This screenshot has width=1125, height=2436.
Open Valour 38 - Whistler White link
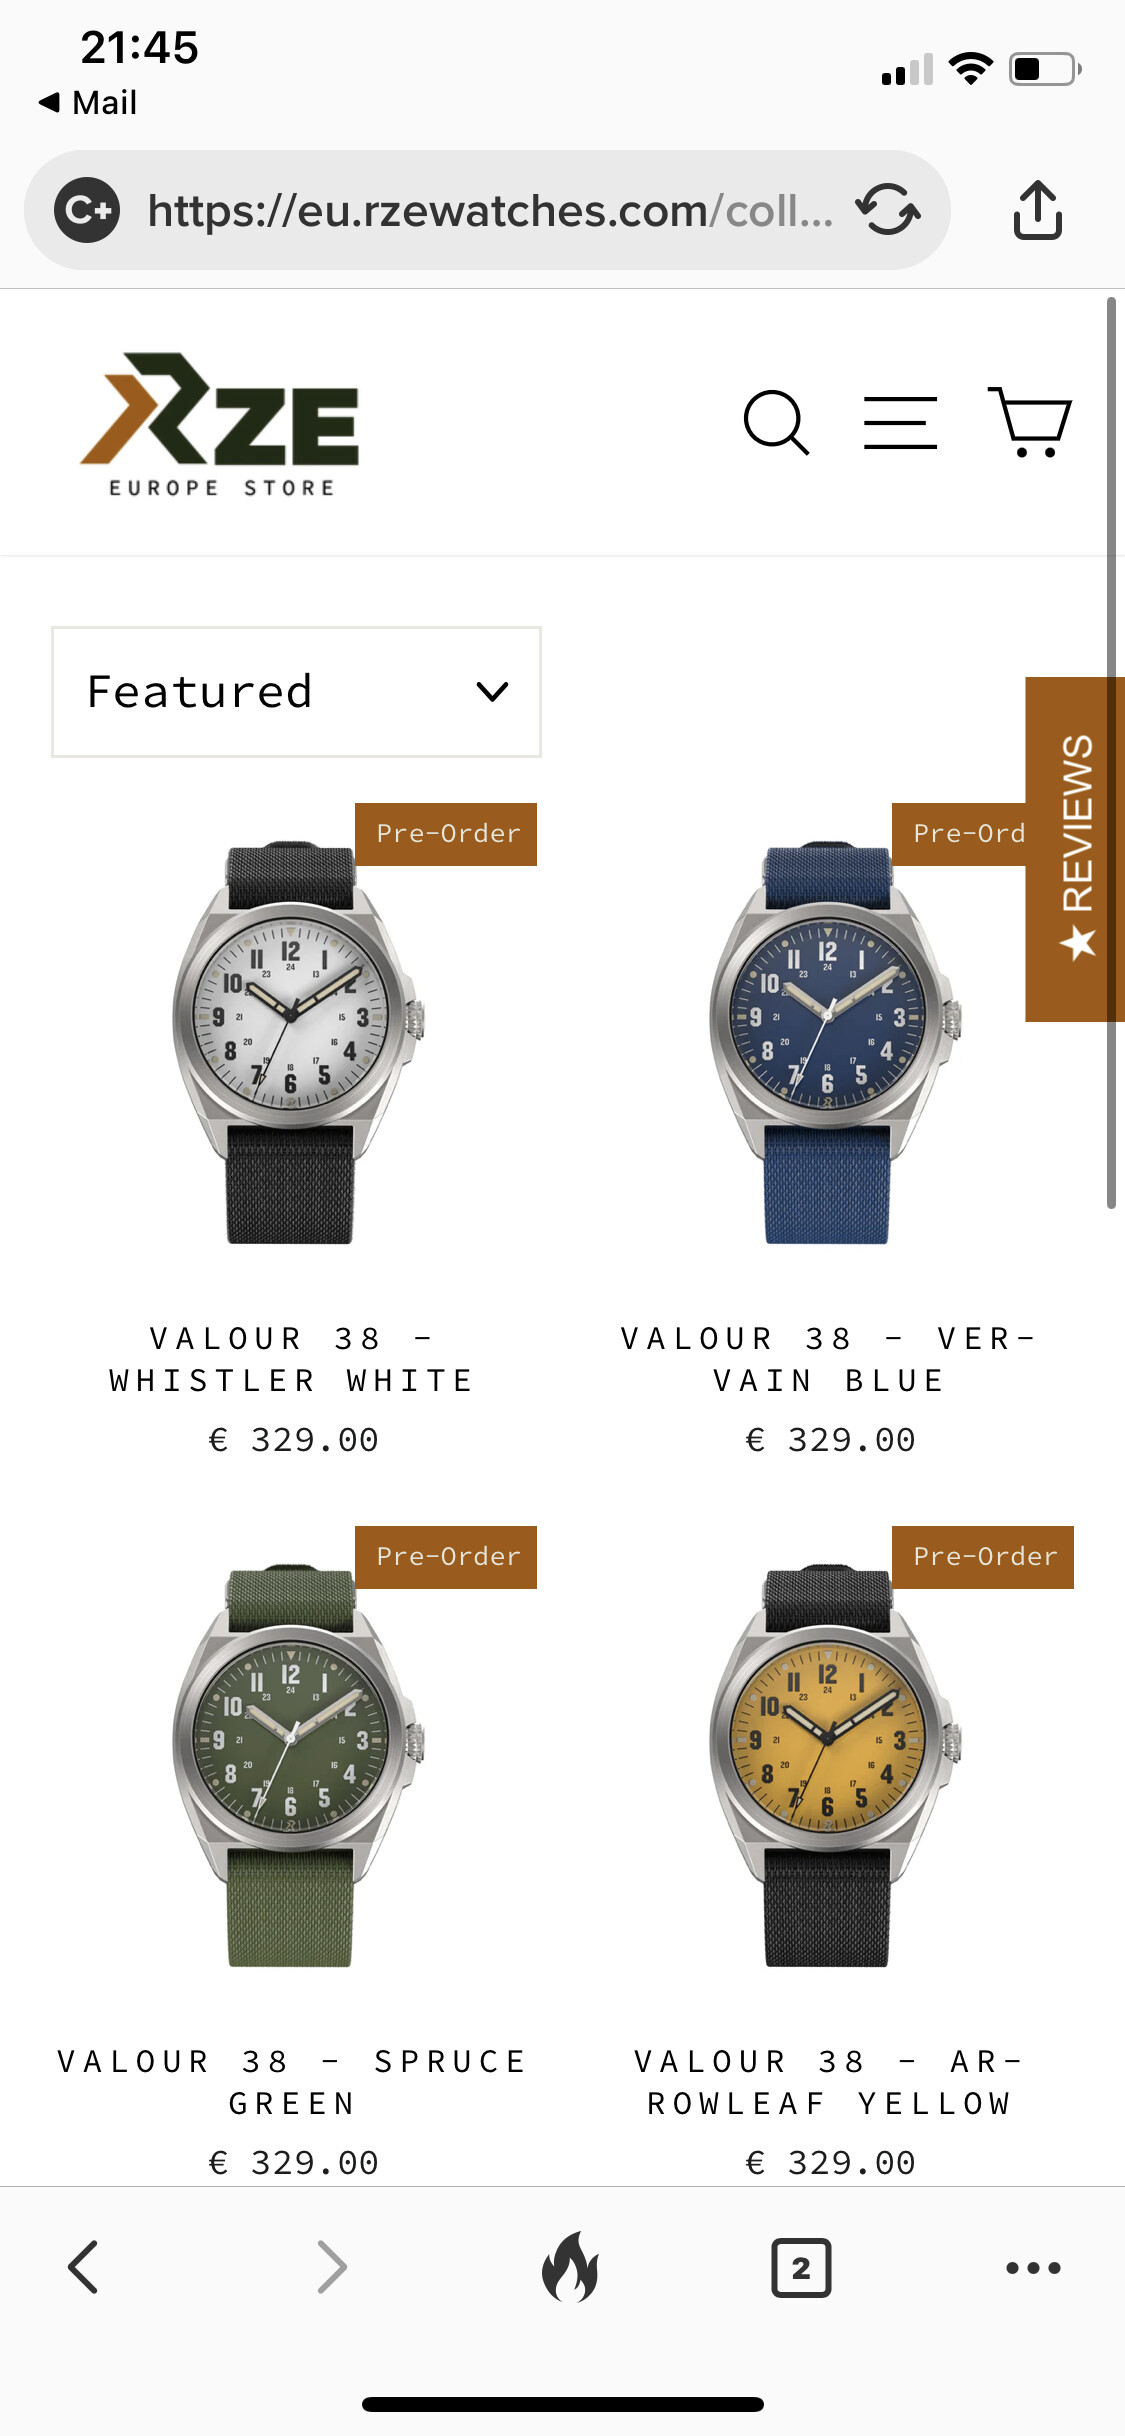point(291,1359)
